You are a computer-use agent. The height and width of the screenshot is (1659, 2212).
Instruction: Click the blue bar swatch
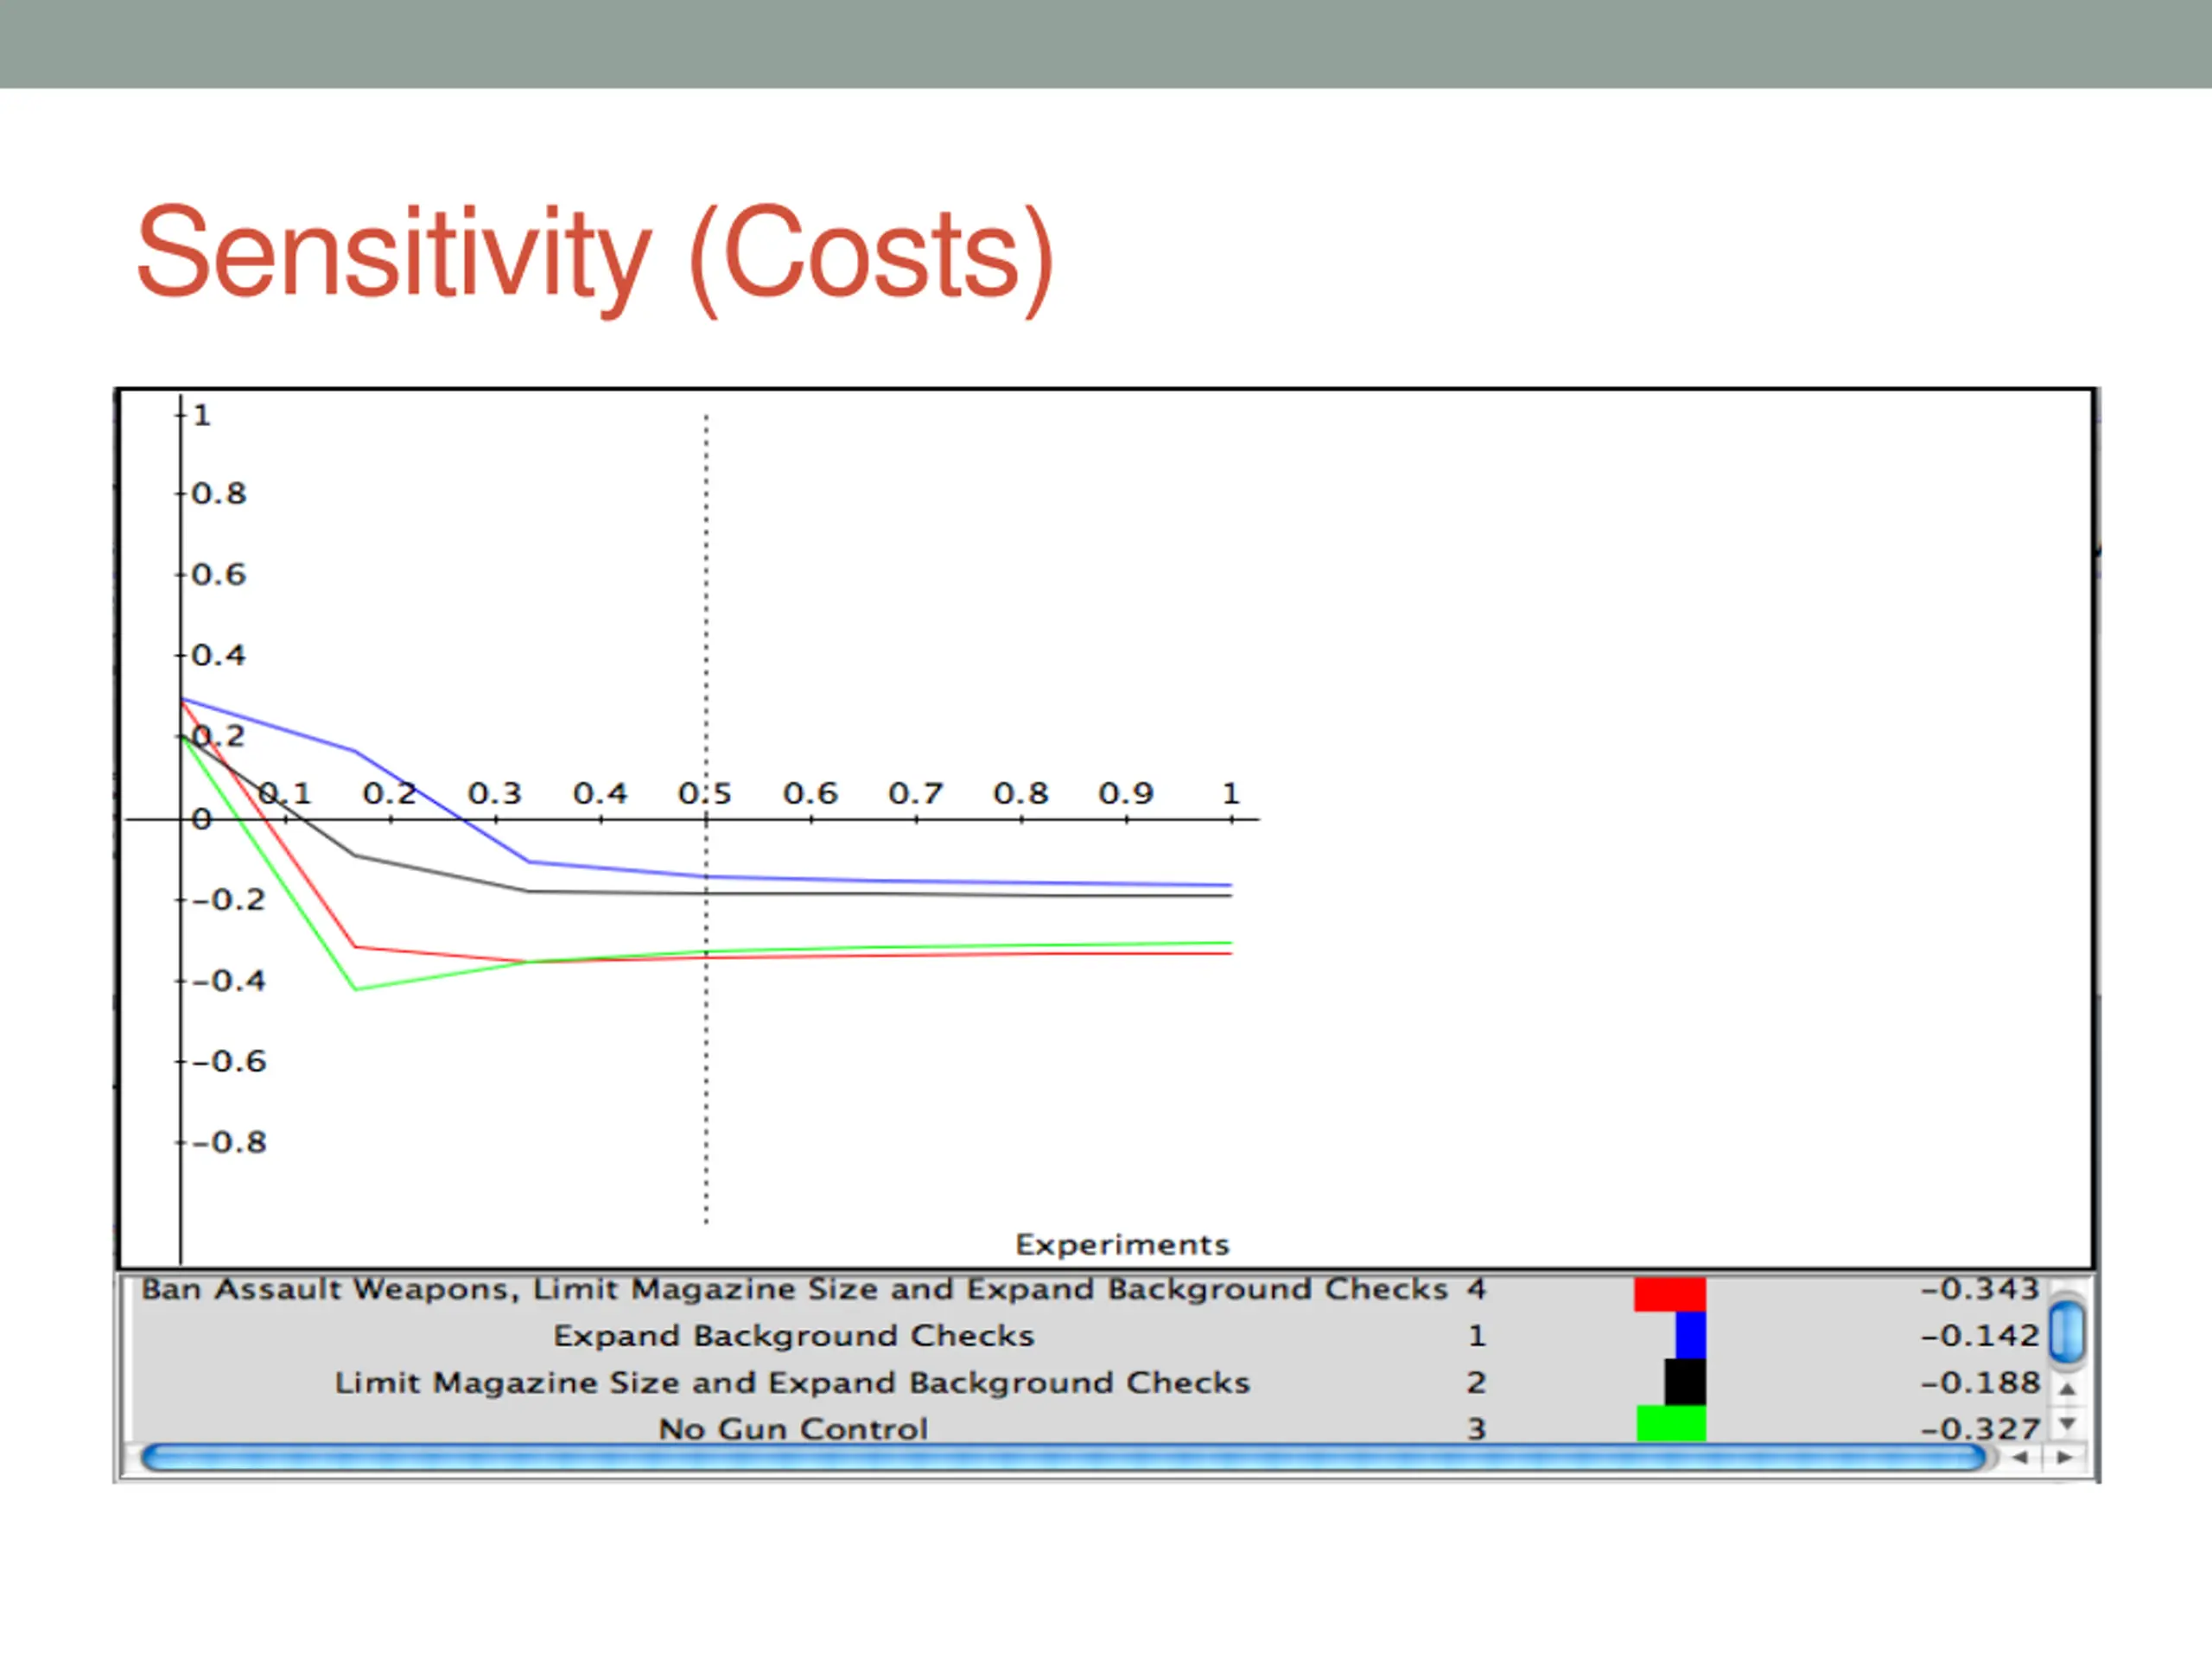click(1690, 1335)
